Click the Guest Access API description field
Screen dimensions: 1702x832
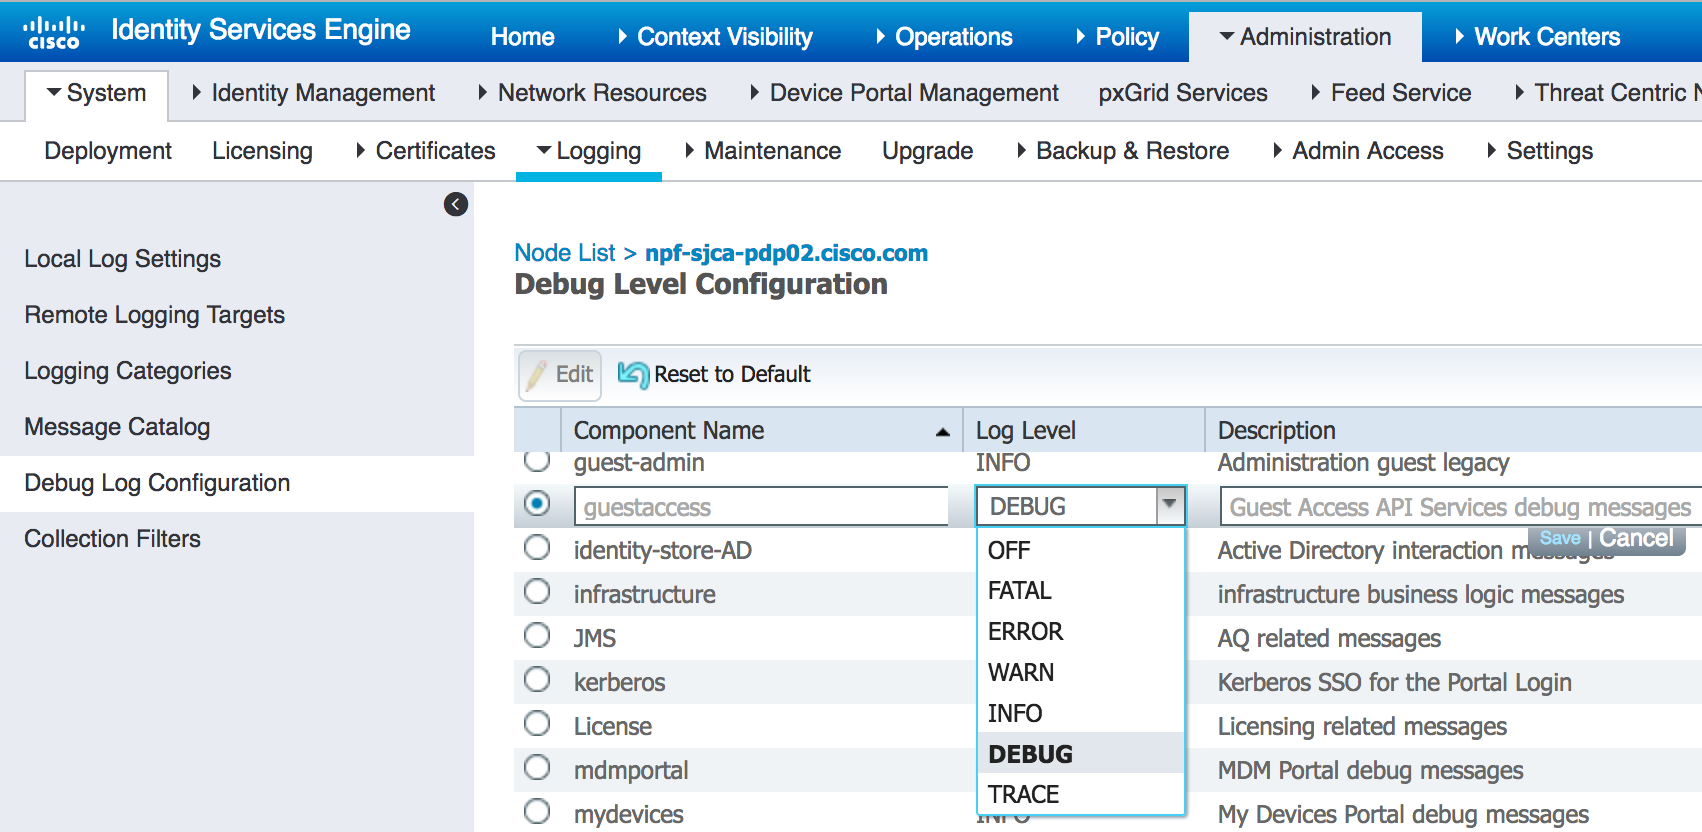pos(1460,506)
